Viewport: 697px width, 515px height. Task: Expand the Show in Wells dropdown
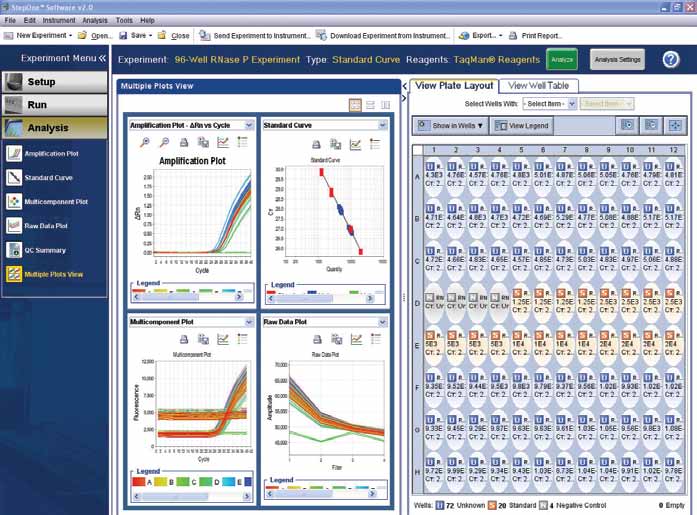457,126
